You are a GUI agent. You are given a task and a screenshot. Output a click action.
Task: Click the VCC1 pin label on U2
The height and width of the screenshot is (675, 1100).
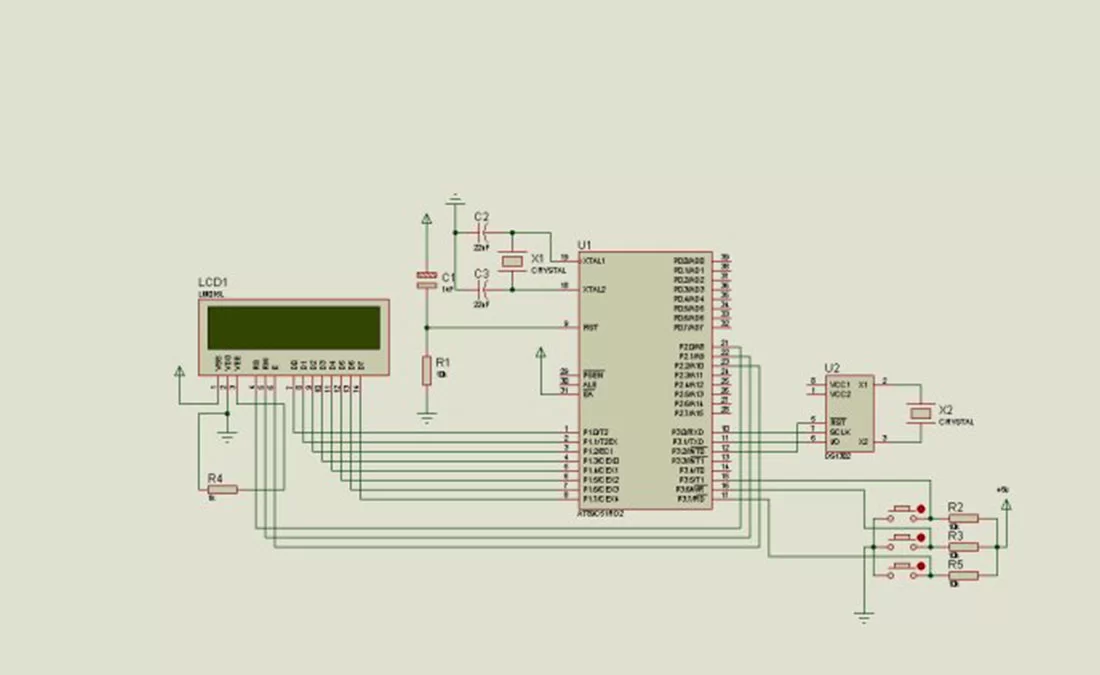tap(840, 385)
